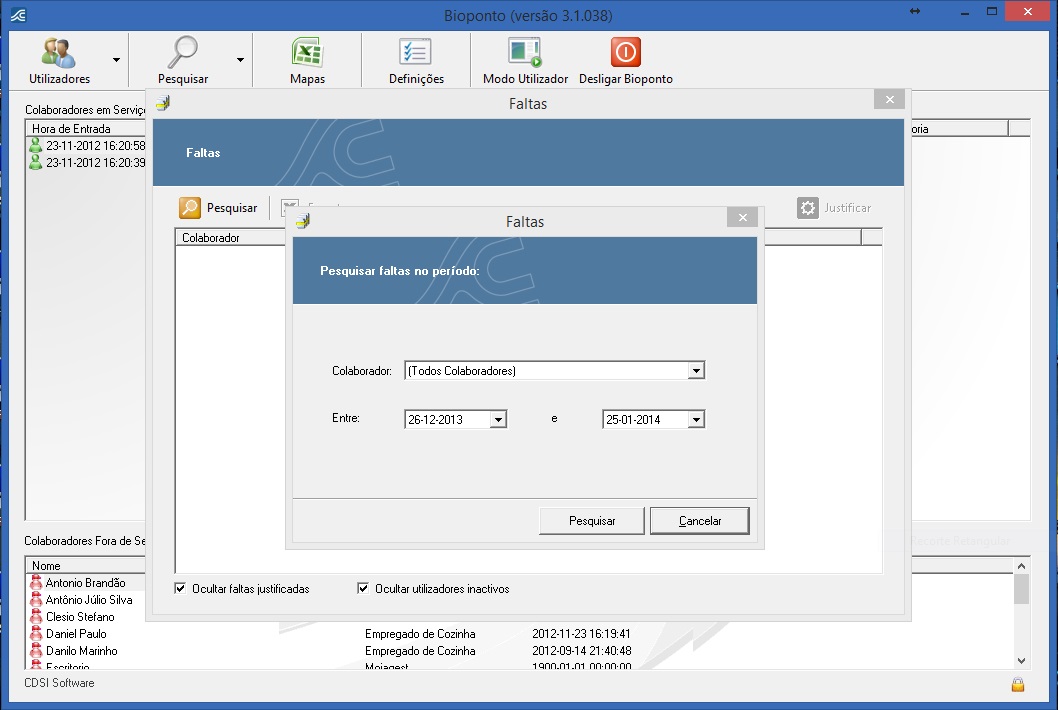This screenshot has height=710, width=1058.
Task: Open the Utilizadores toolbar icon
Action: pos(59,53)
